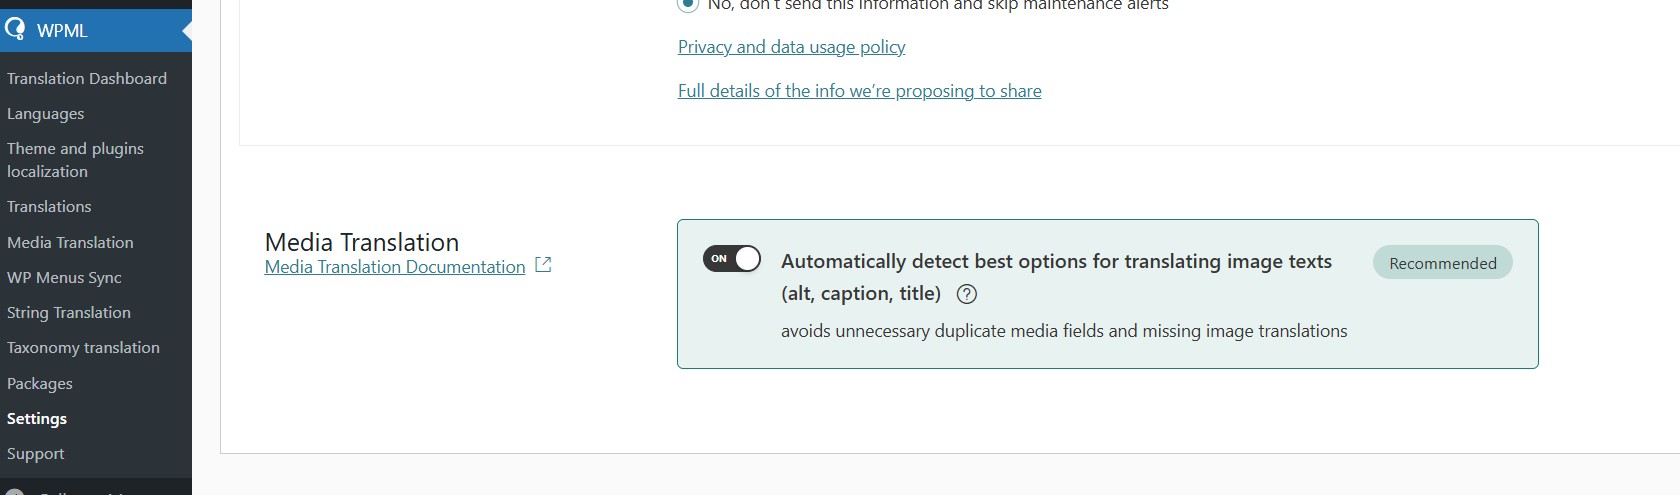Click the help question mark icon
This screenshot has width=1680, height=495.
(967, 294)
